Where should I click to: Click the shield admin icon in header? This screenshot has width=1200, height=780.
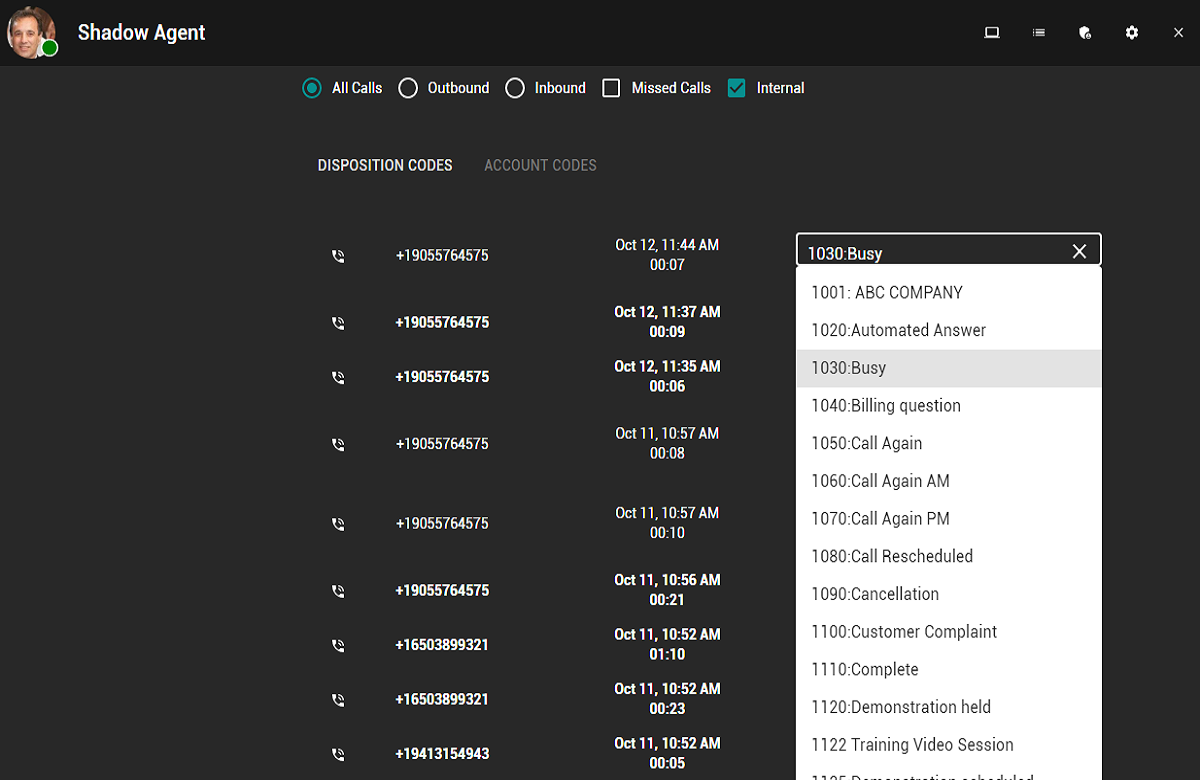click(x=1085, y=33)
